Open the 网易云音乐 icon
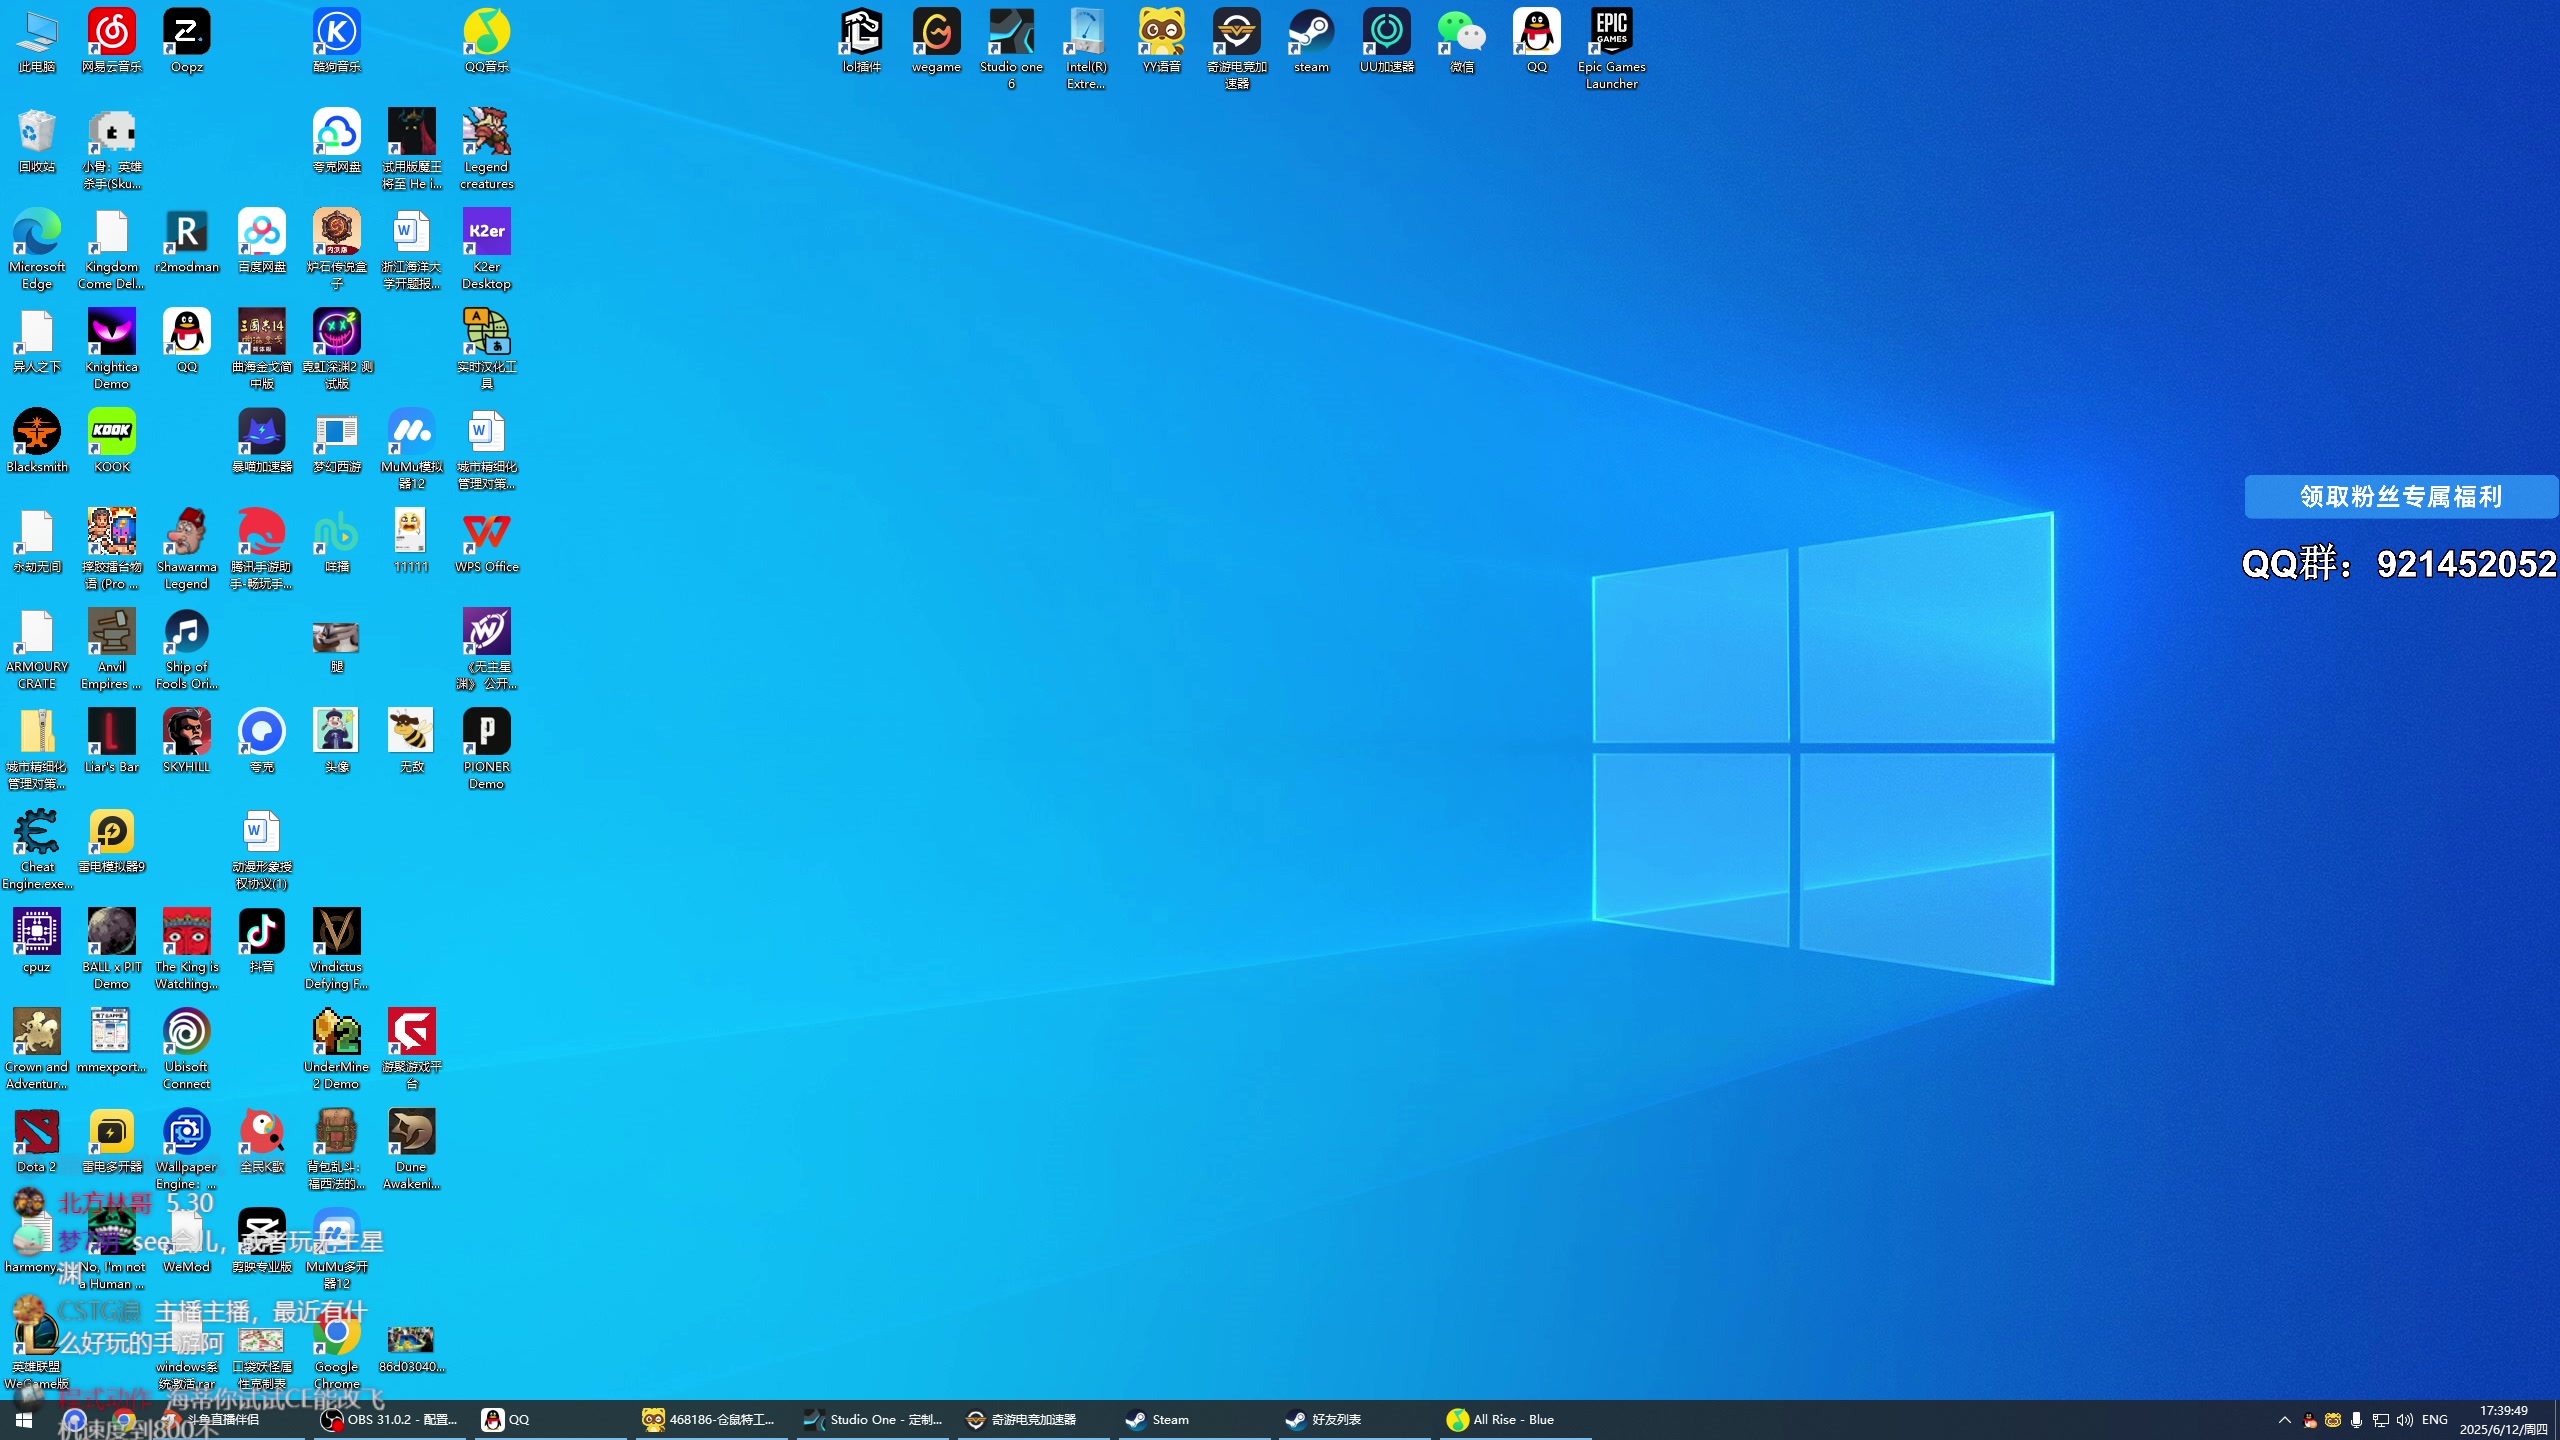 (x=111, y=41)
